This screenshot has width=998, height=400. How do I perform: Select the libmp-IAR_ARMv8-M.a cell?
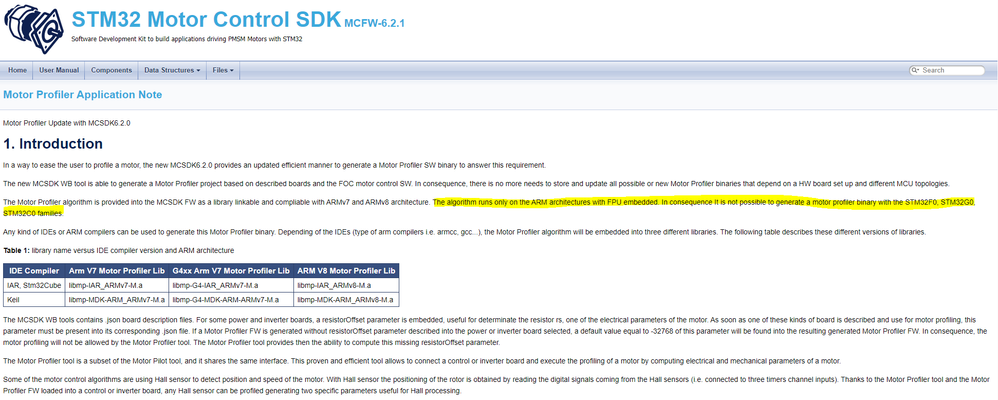point(347,285)
